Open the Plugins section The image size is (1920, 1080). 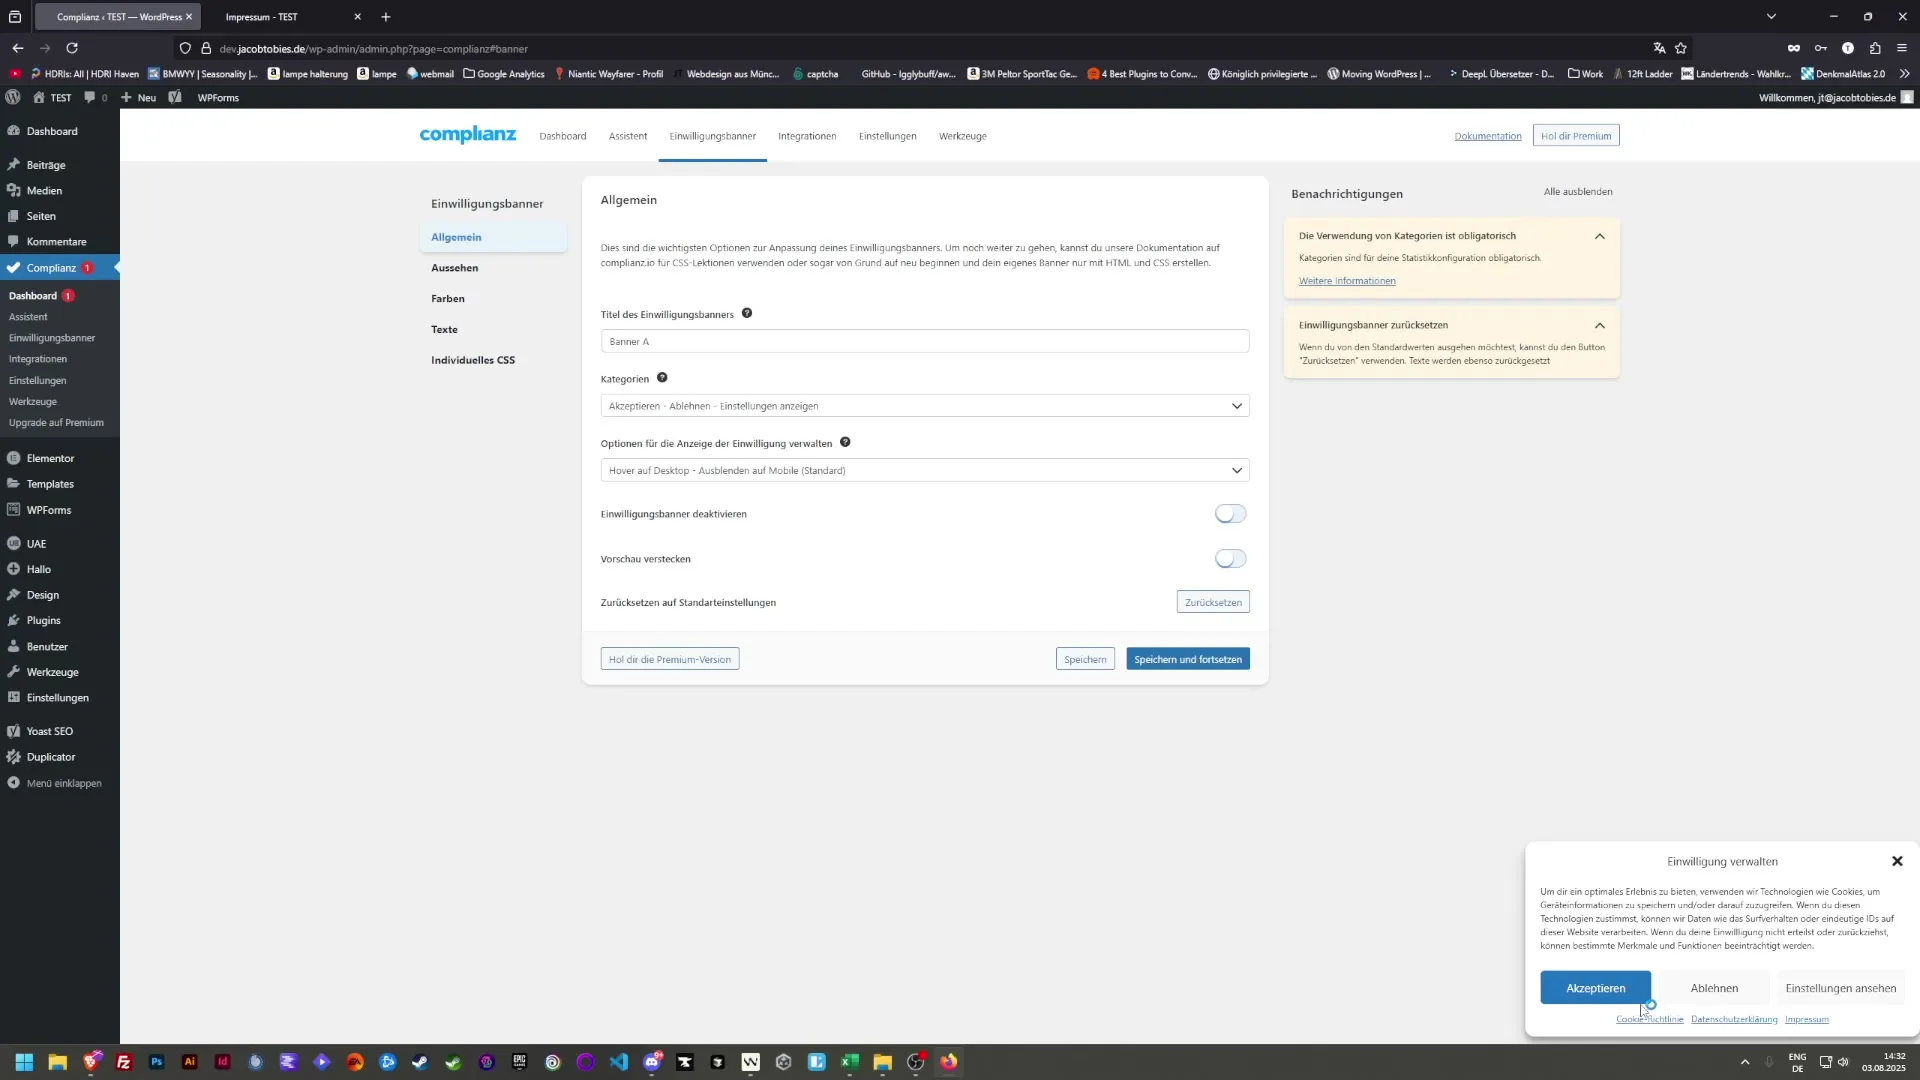pyautogui.click(x=43, y=620)
